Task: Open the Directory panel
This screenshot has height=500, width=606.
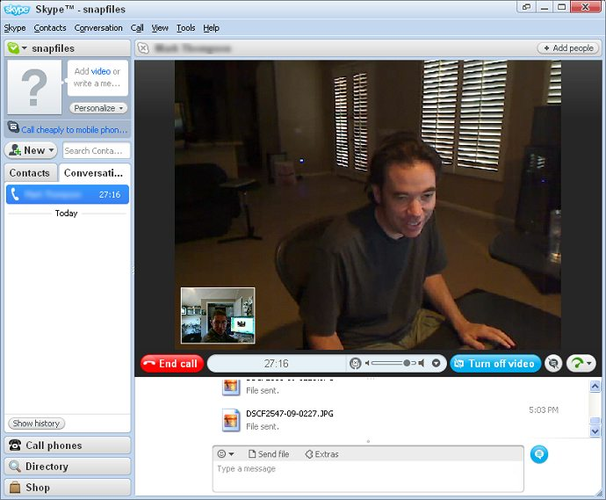Action: point(67,466)
